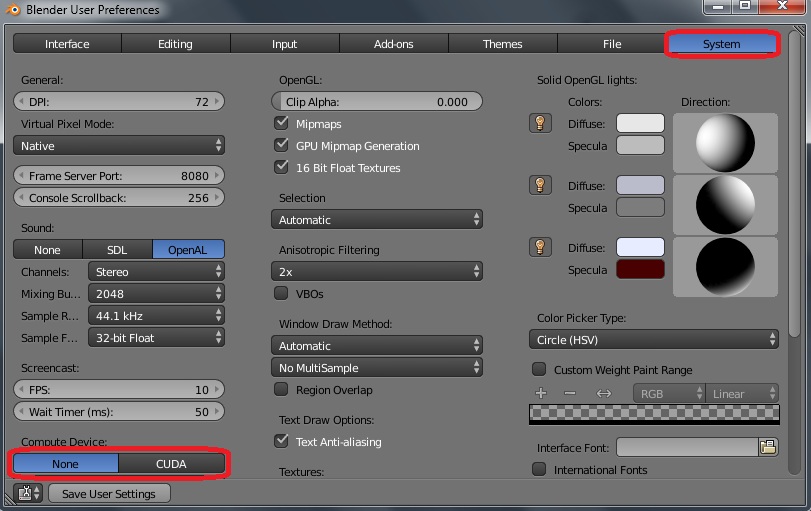
Task: Click the folder icon beside Interface Font
Action: (x=768, y=448)
